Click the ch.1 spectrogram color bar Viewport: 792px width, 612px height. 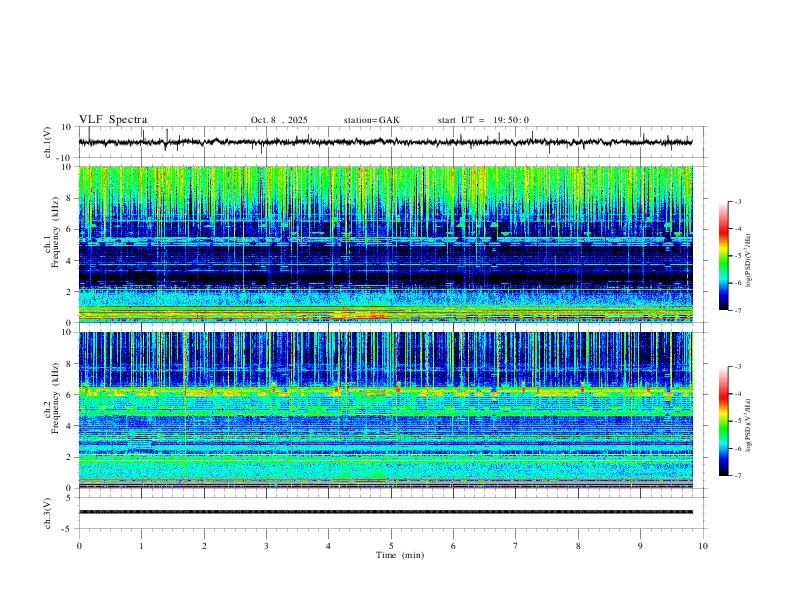[x=723, y=256]
